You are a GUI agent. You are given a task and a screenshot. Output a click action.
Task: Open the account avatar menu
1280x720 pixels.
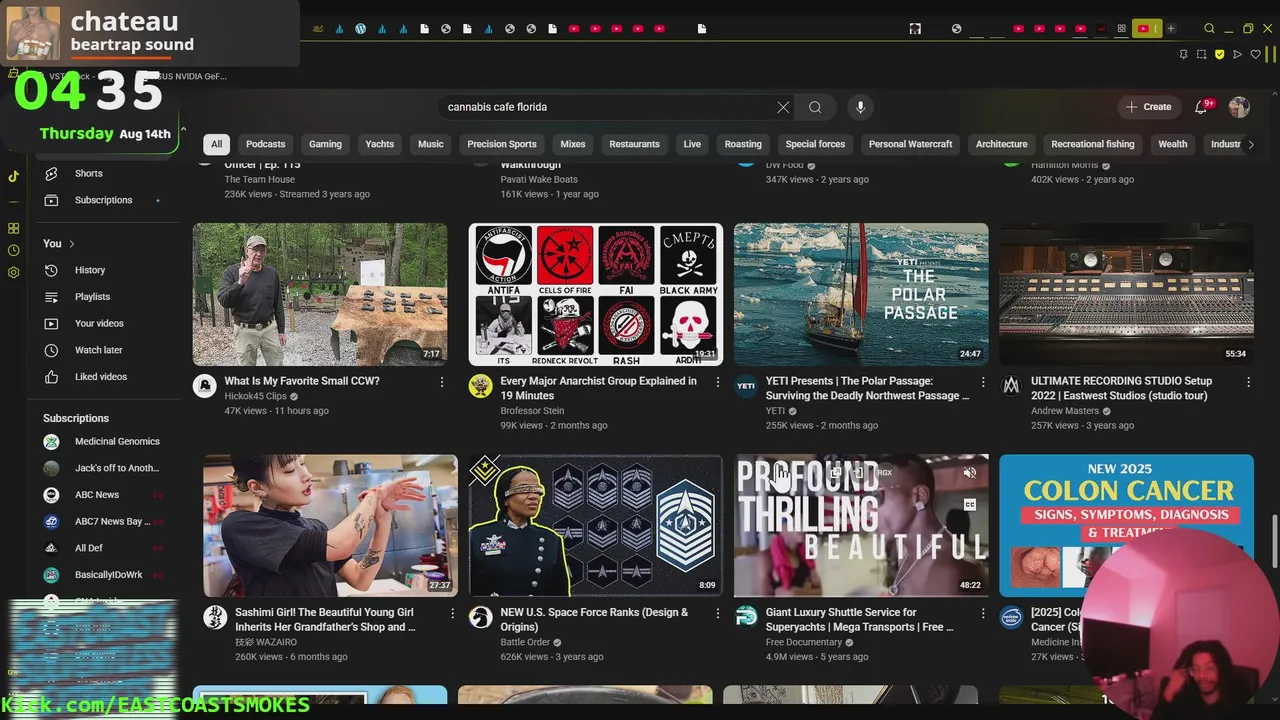point(1239,107)
